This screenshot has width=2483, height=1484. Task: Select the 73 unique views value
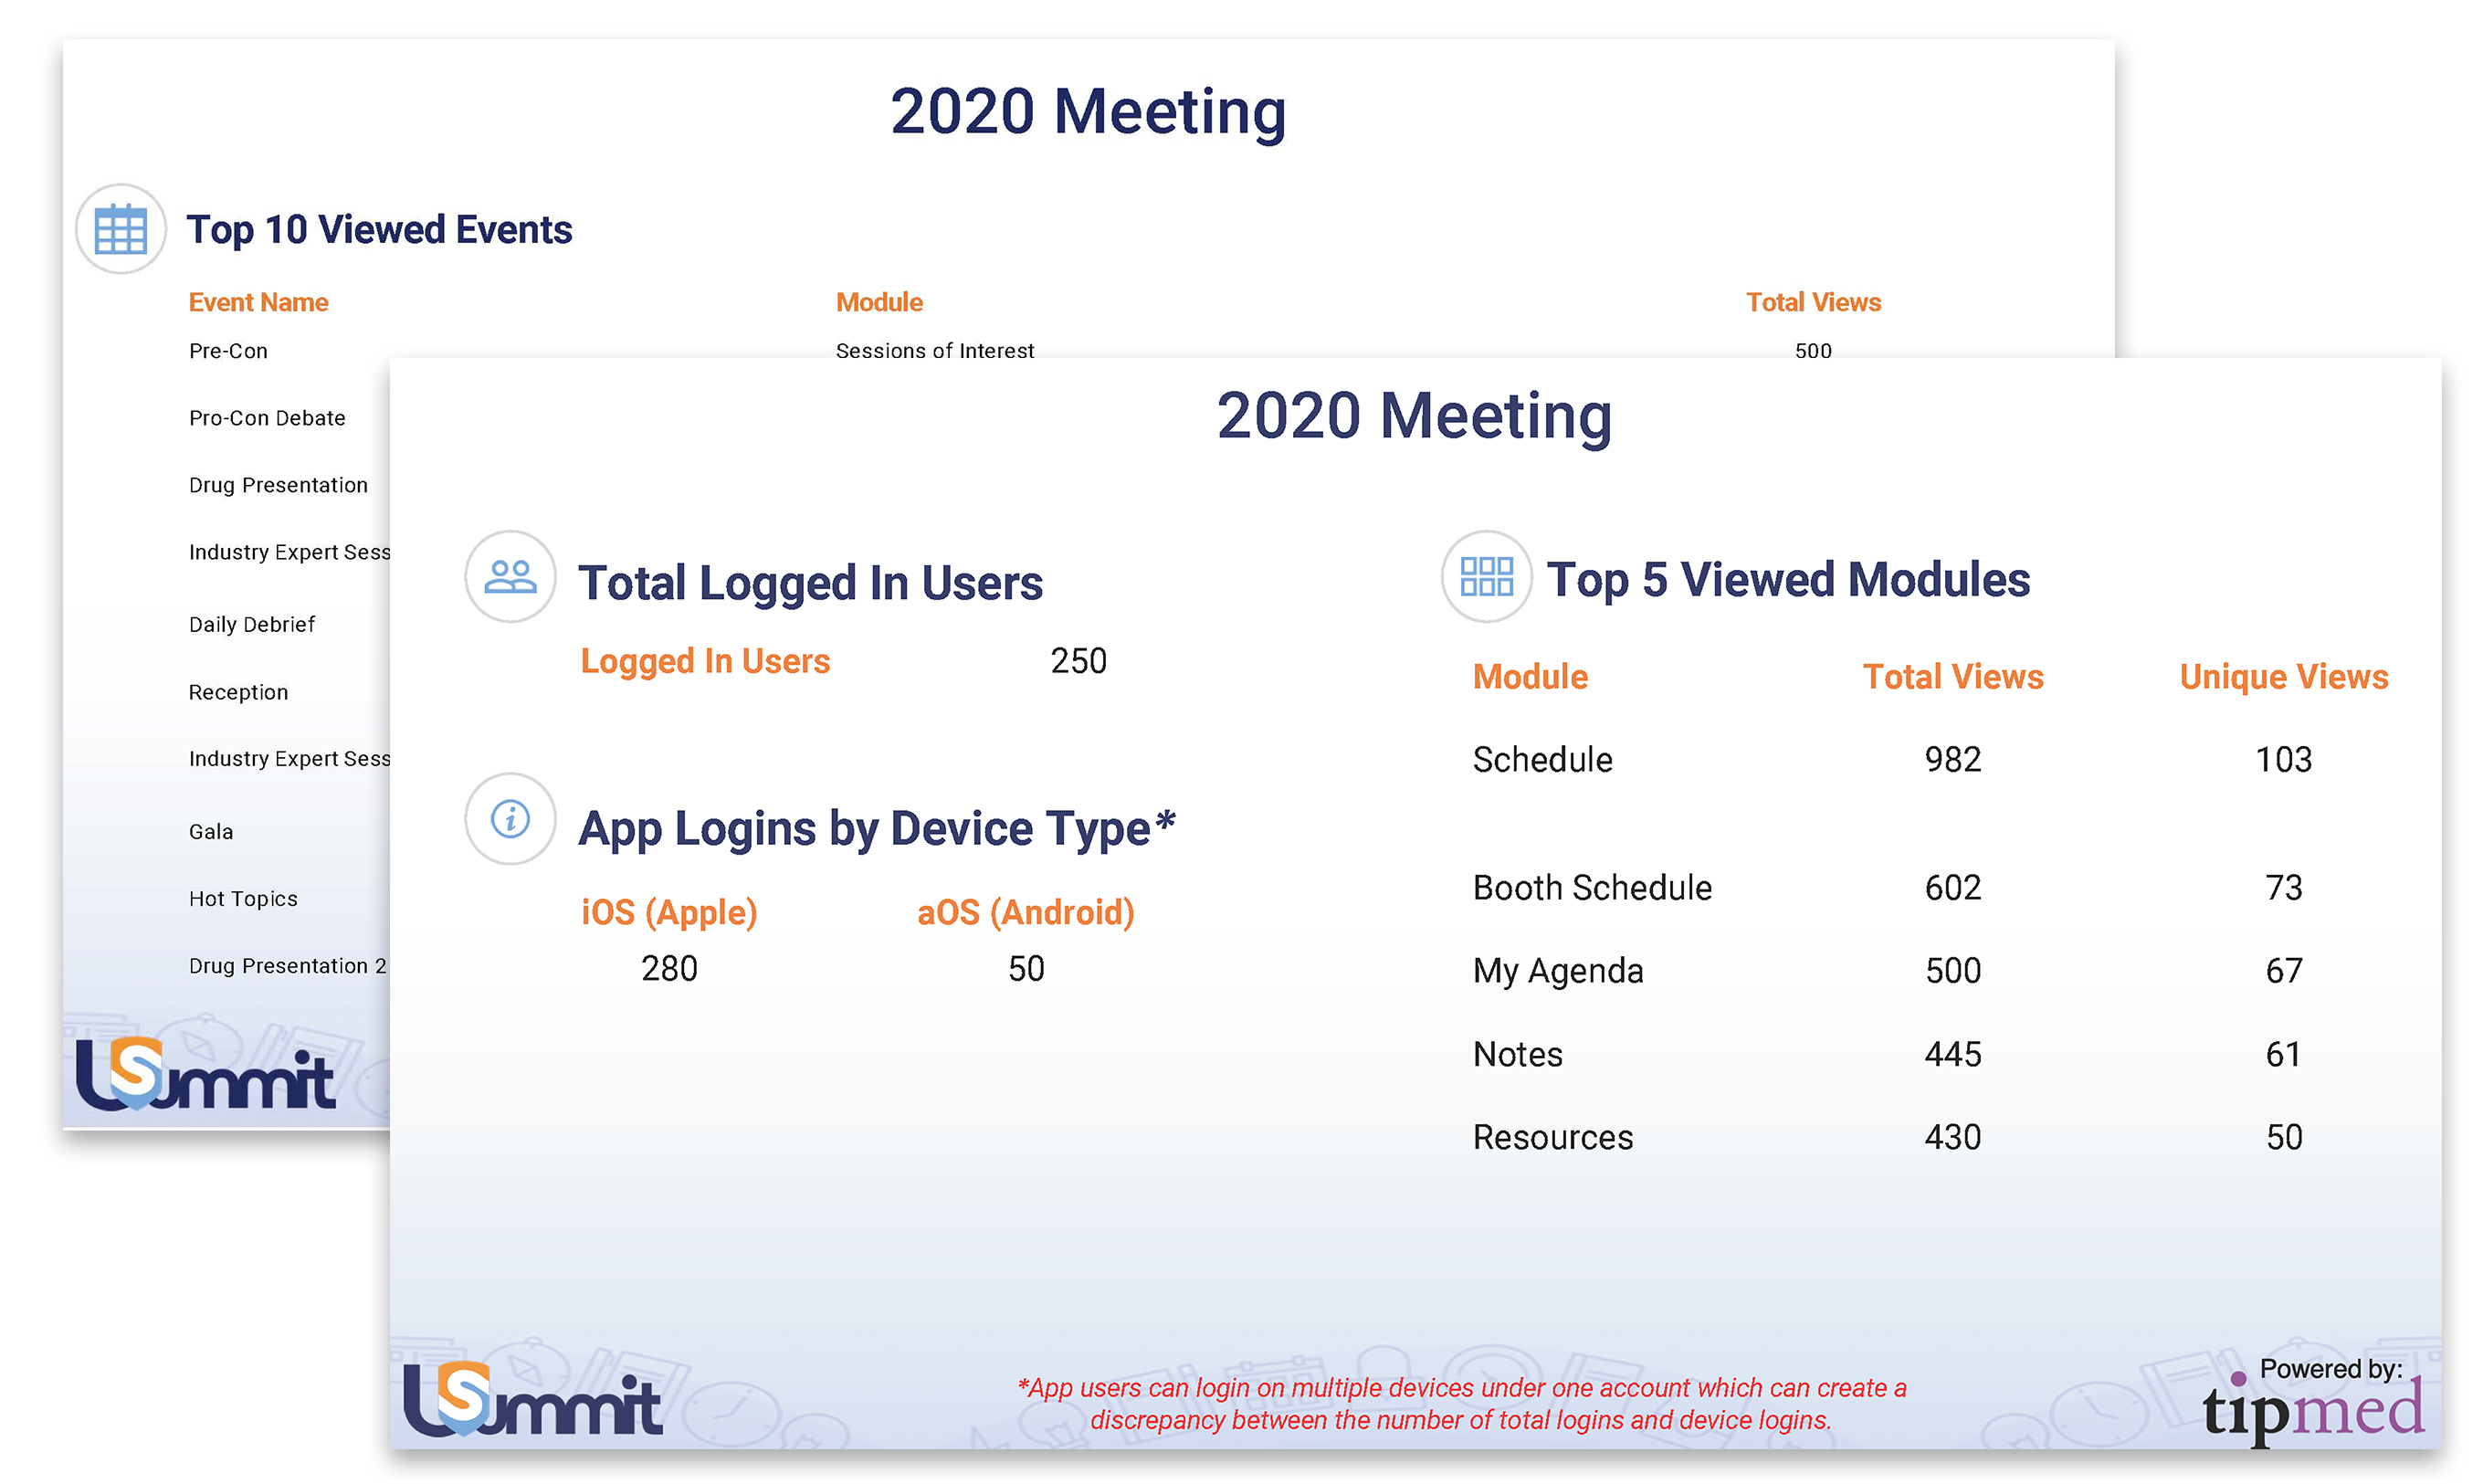(2283, 888)
